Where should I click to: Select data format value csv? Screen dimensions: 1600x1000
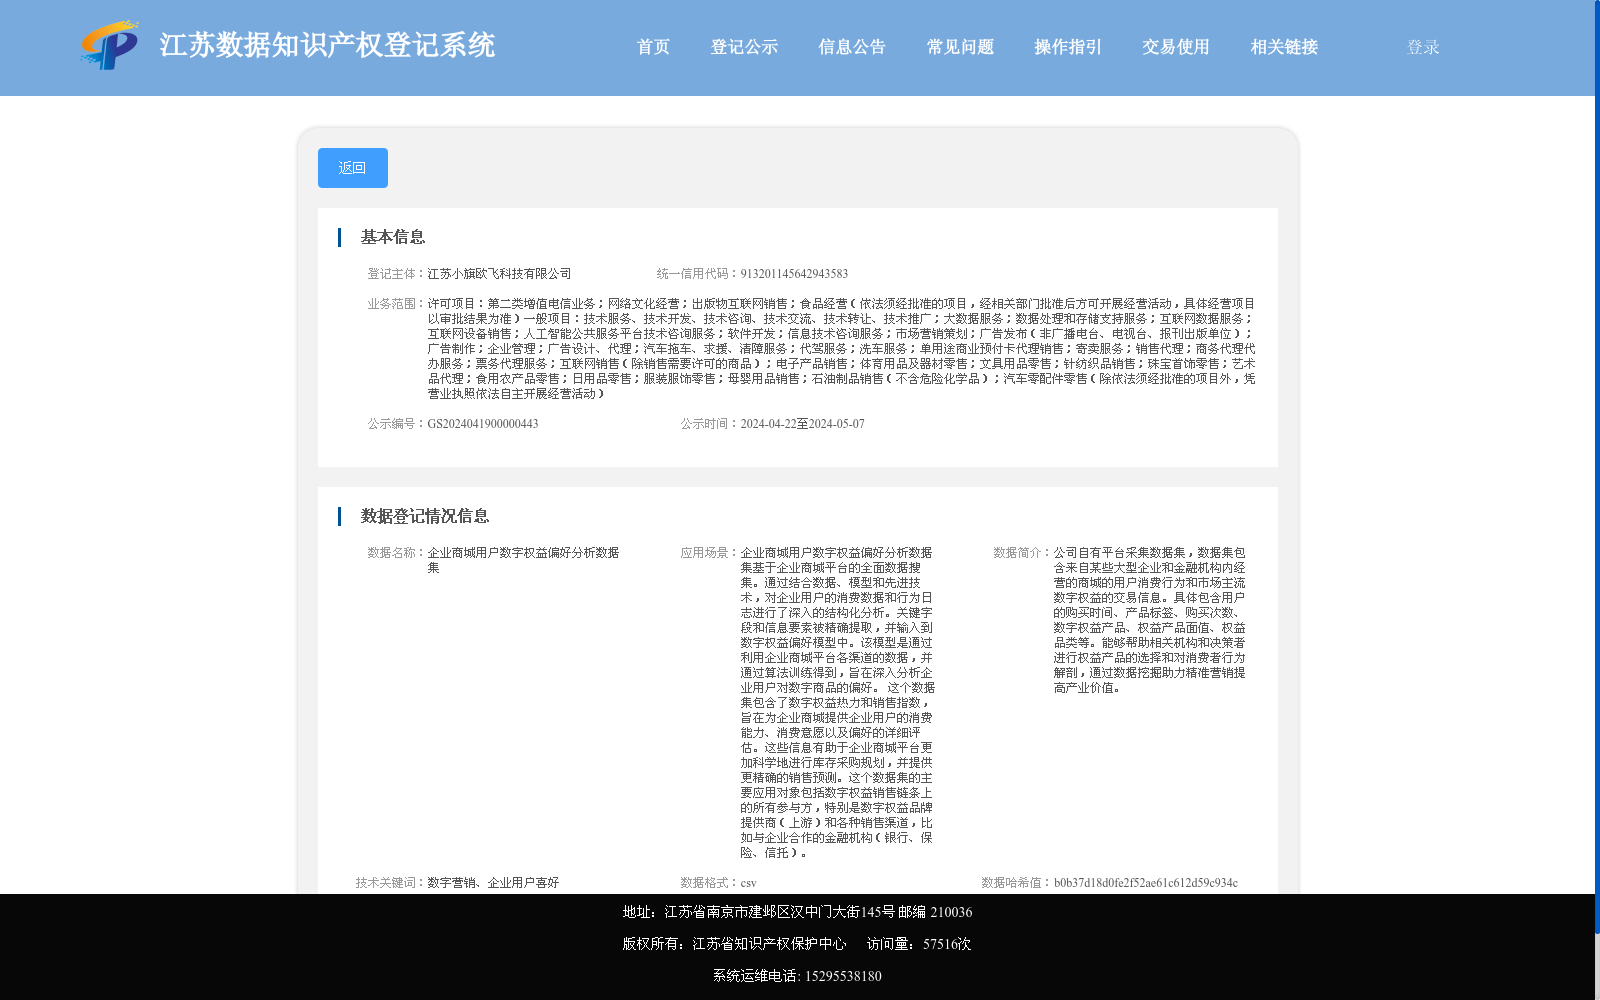748,883
